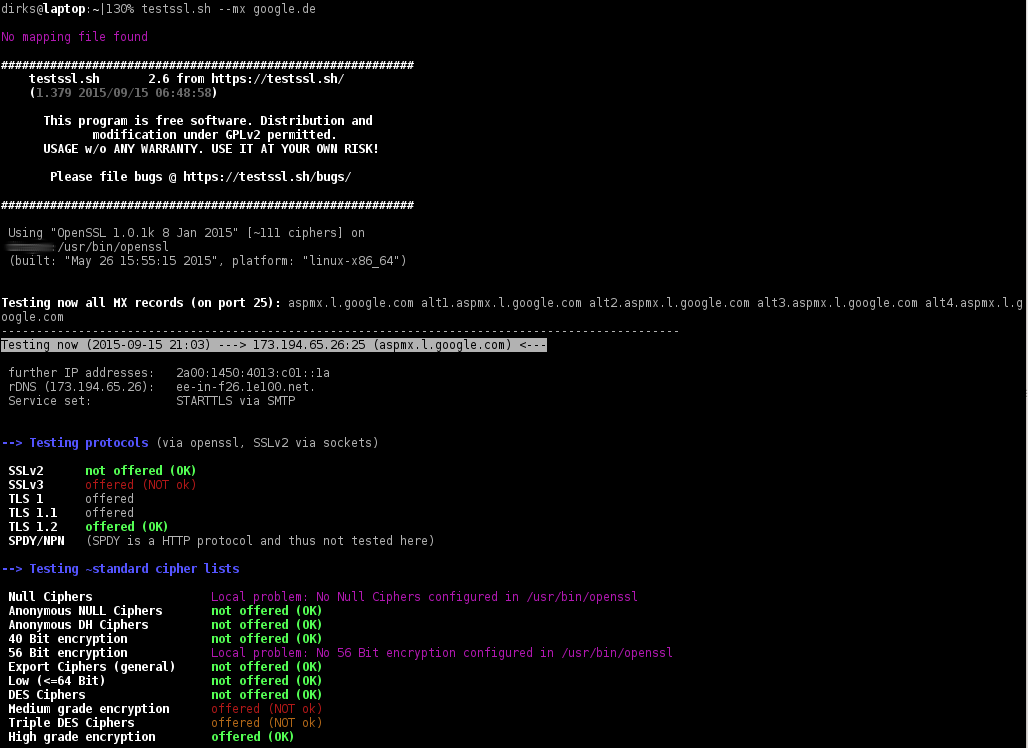This screenshot has height=748, width=1028.
Task: Select the '40 Bit encryption' label
Action: coord(68,639)
